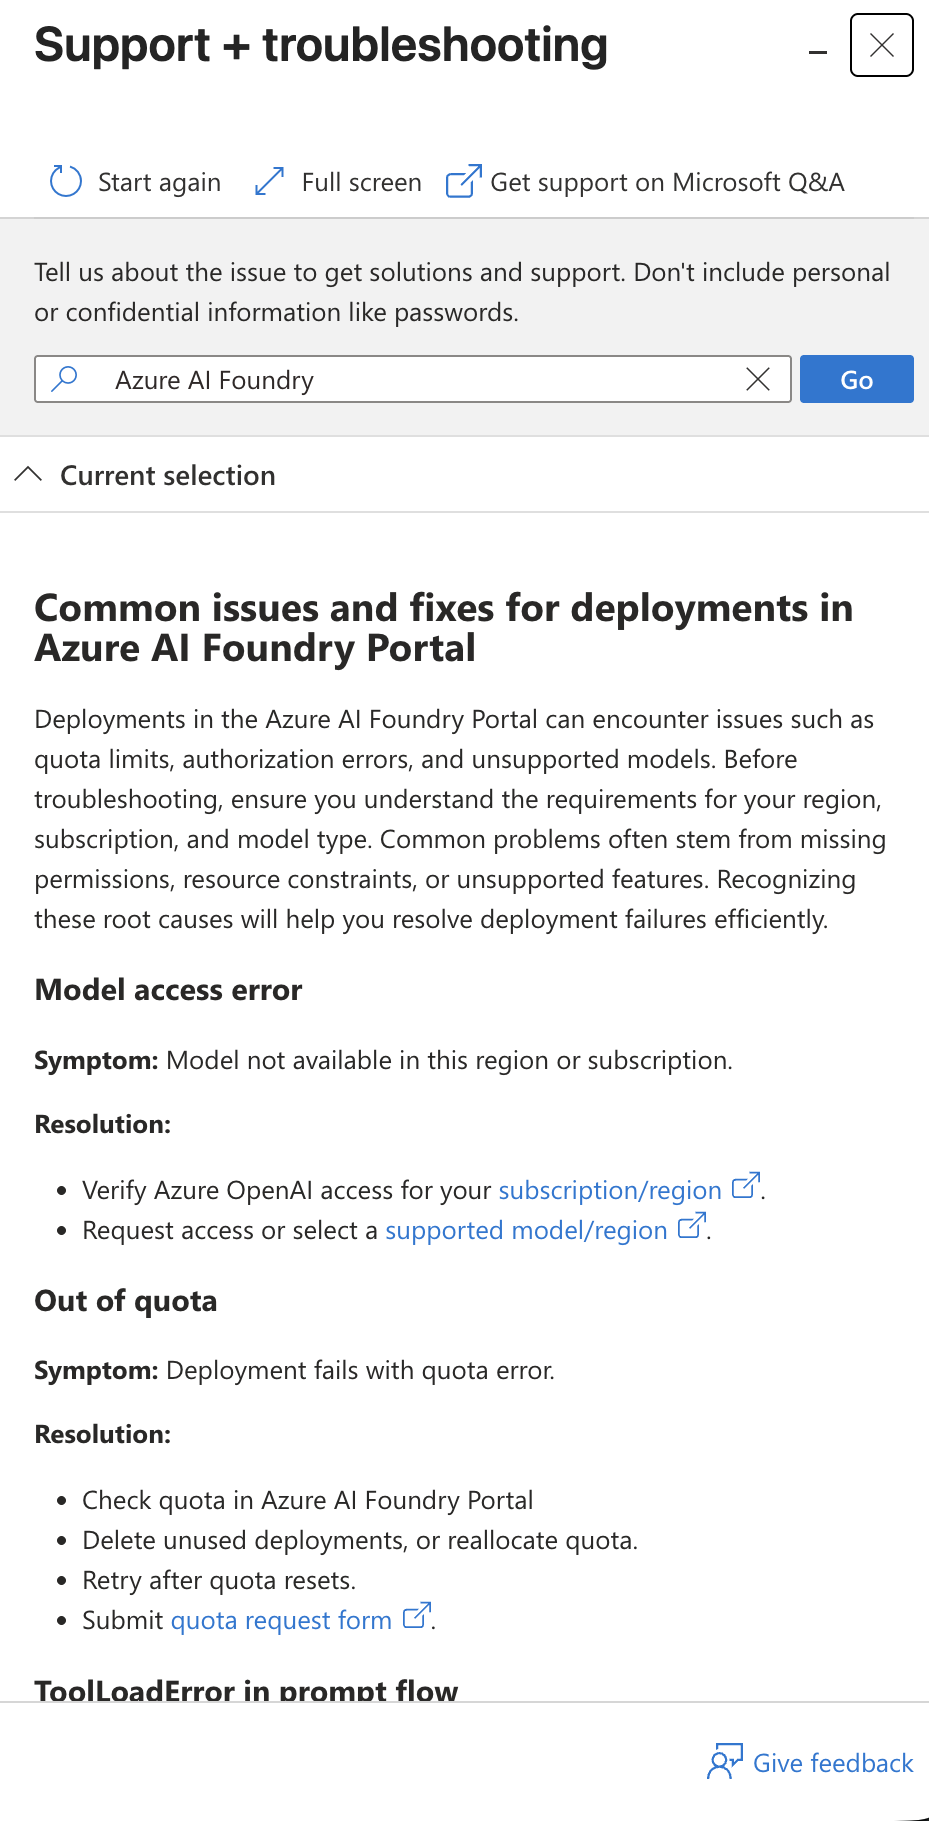Click the blue Go button
929x1821 pixels.
tap(857, 379)
